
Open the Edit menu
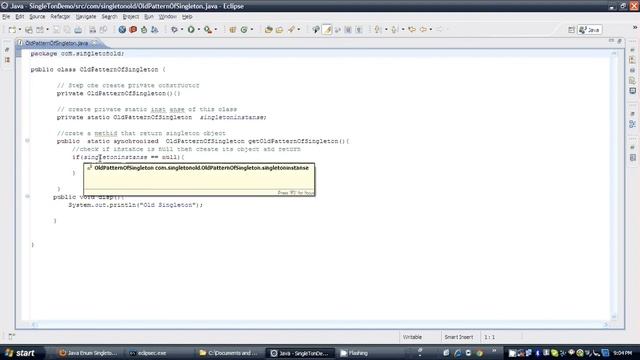pyautogui.click(x=20, y=17)
